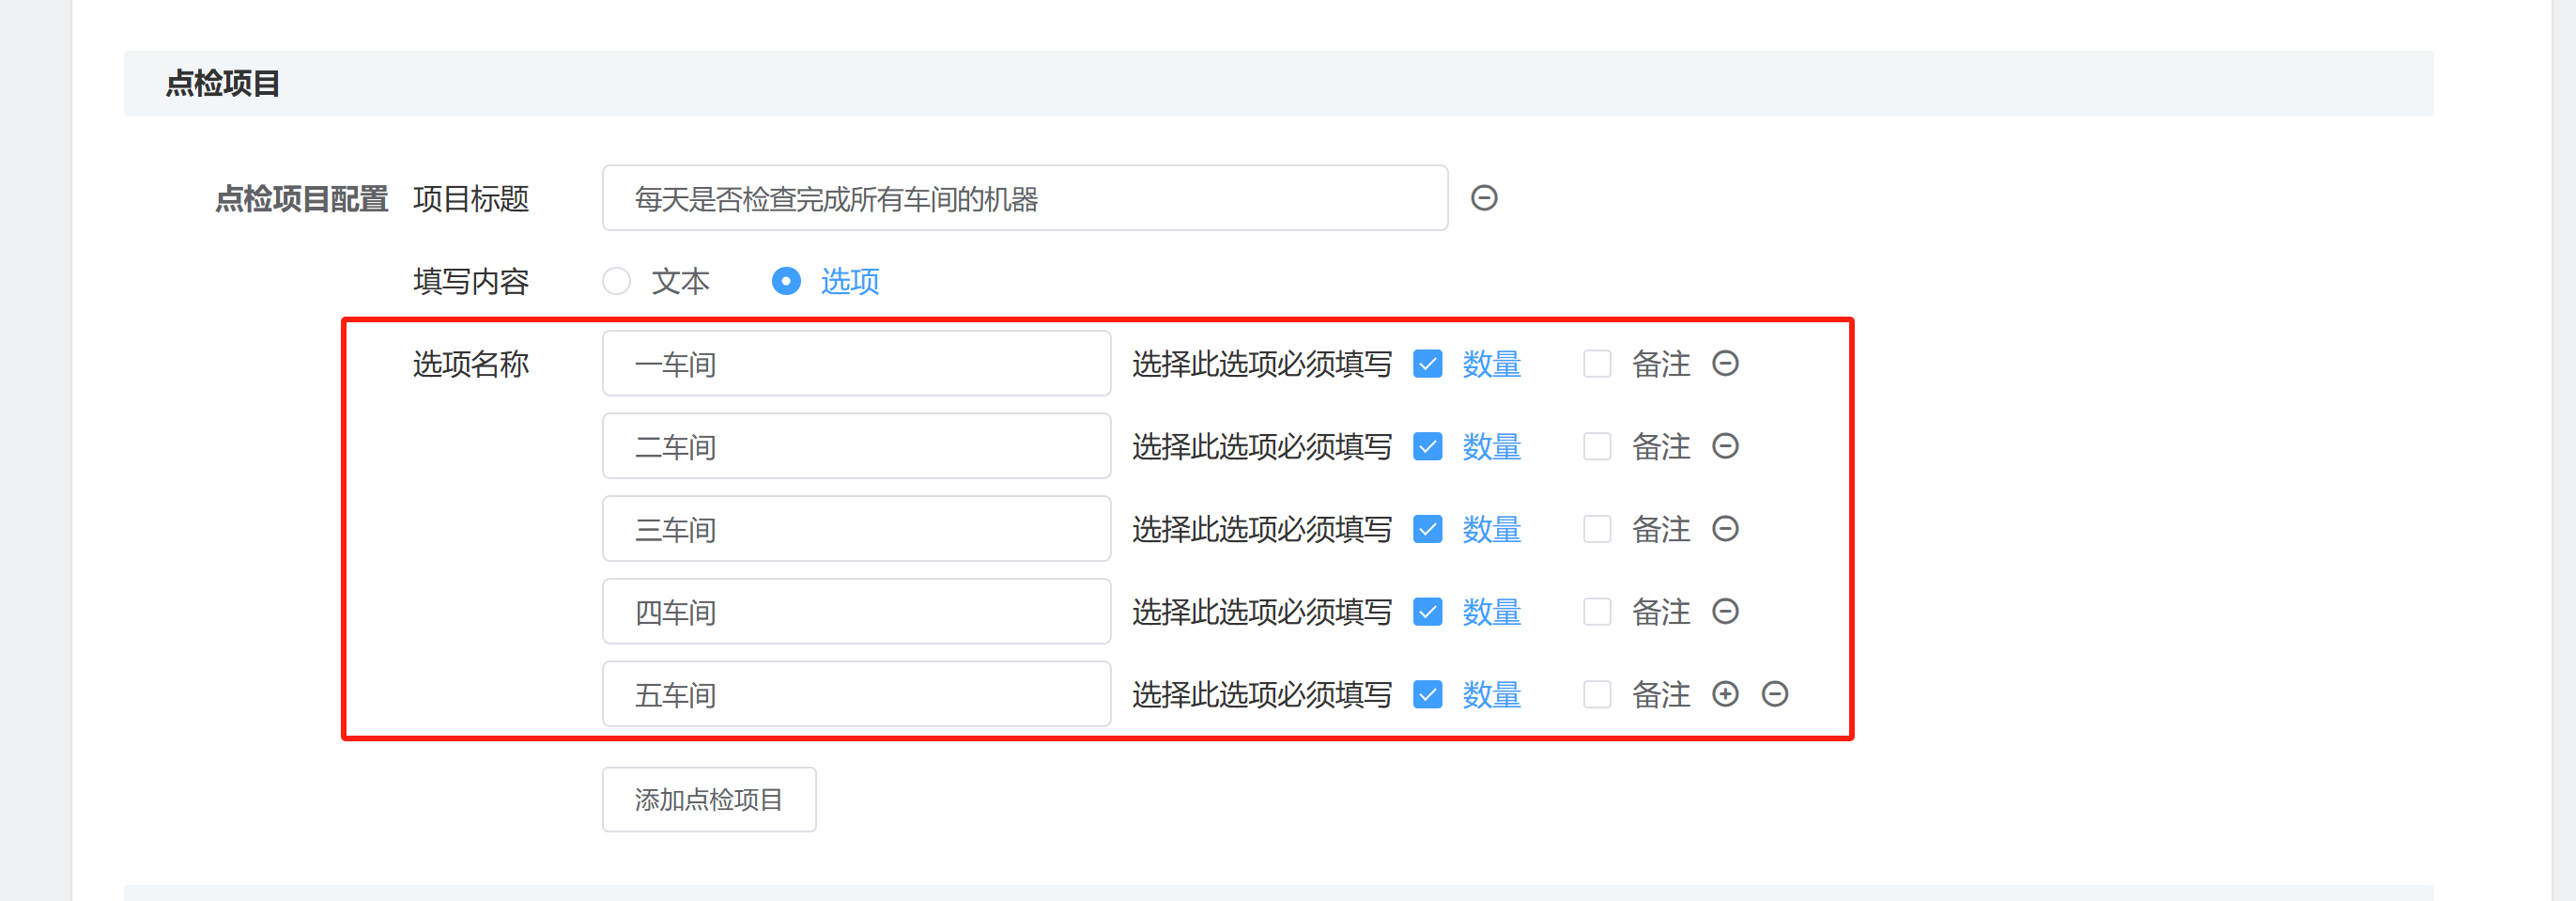Tick 备注 checkbox in 五车间 row
This screenshot has width=2576, height=901.
tap(1597, 694)
